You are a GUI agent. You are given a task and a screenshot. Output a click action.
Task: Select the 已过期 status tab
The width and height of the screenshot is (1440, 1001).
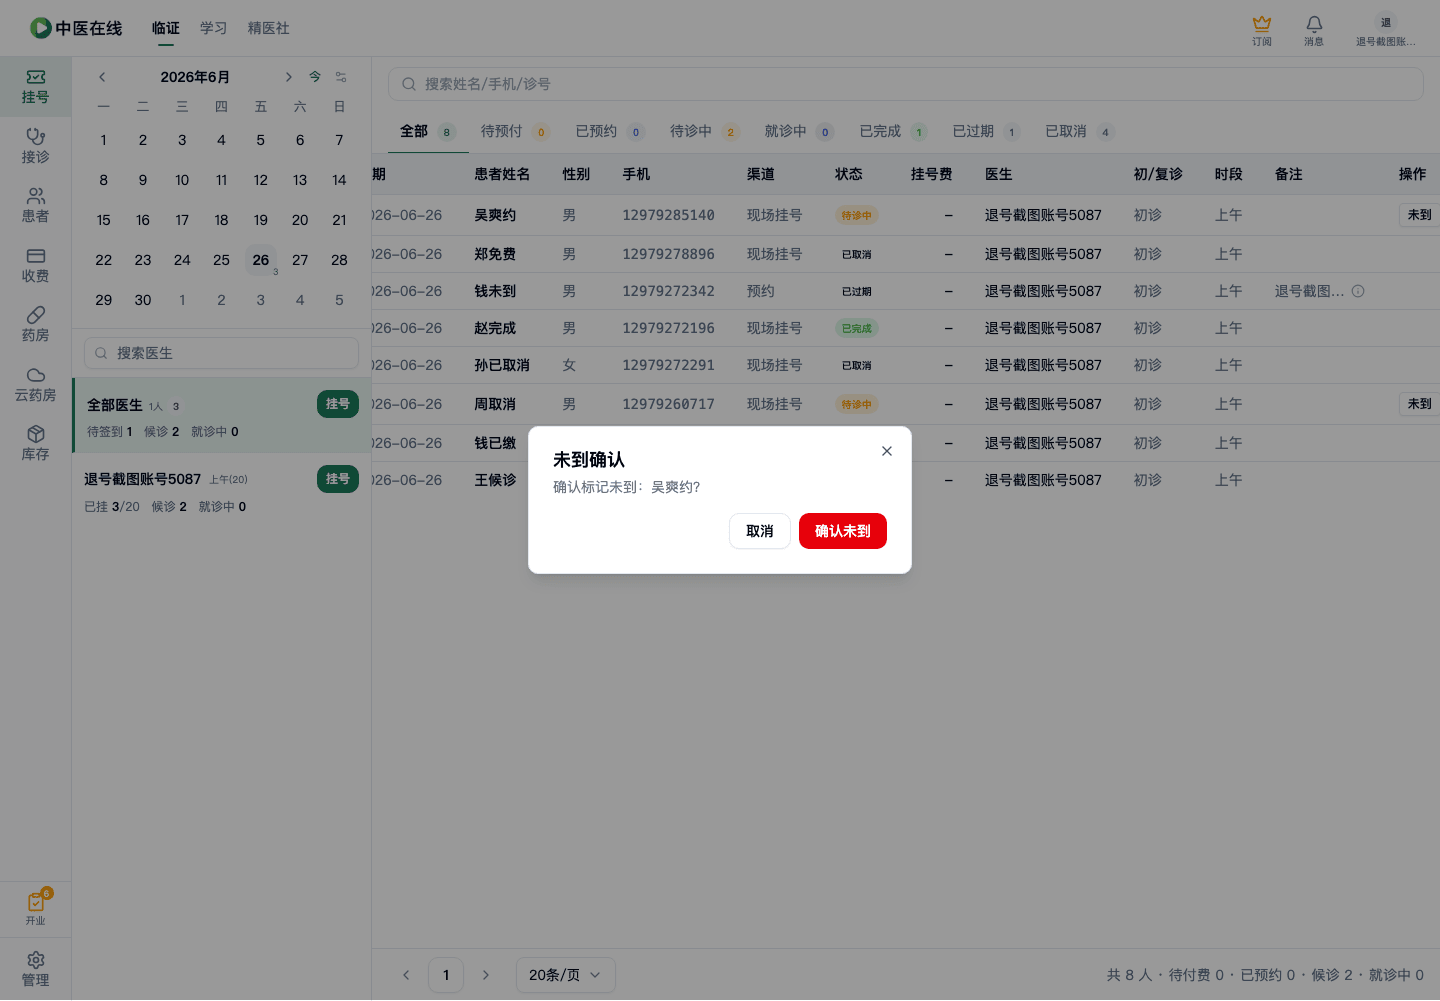tap(986, 131)
